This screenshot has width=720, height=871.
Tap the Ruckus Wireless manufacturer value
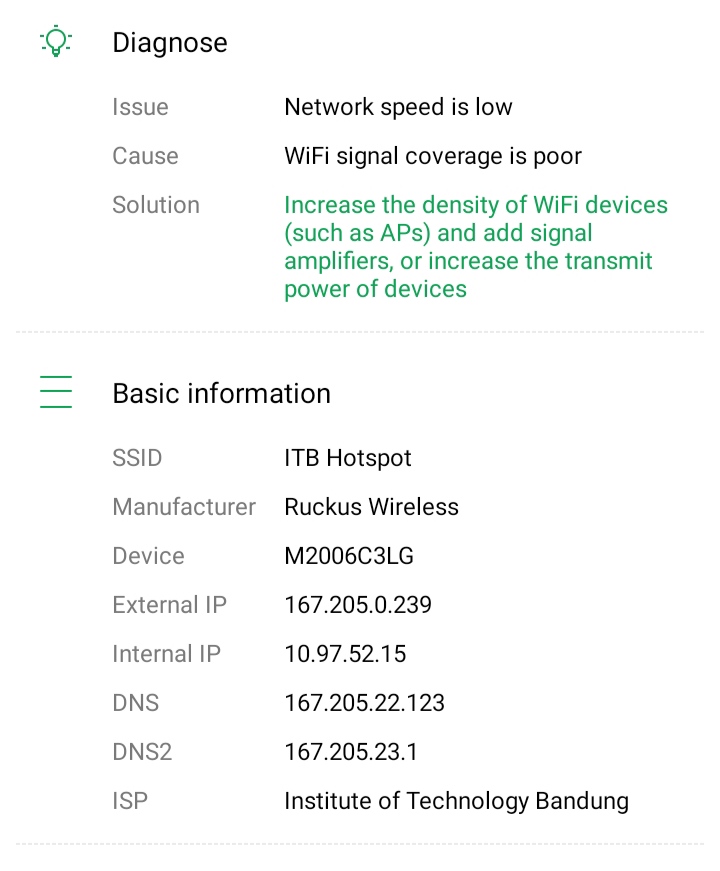(371, 507)
